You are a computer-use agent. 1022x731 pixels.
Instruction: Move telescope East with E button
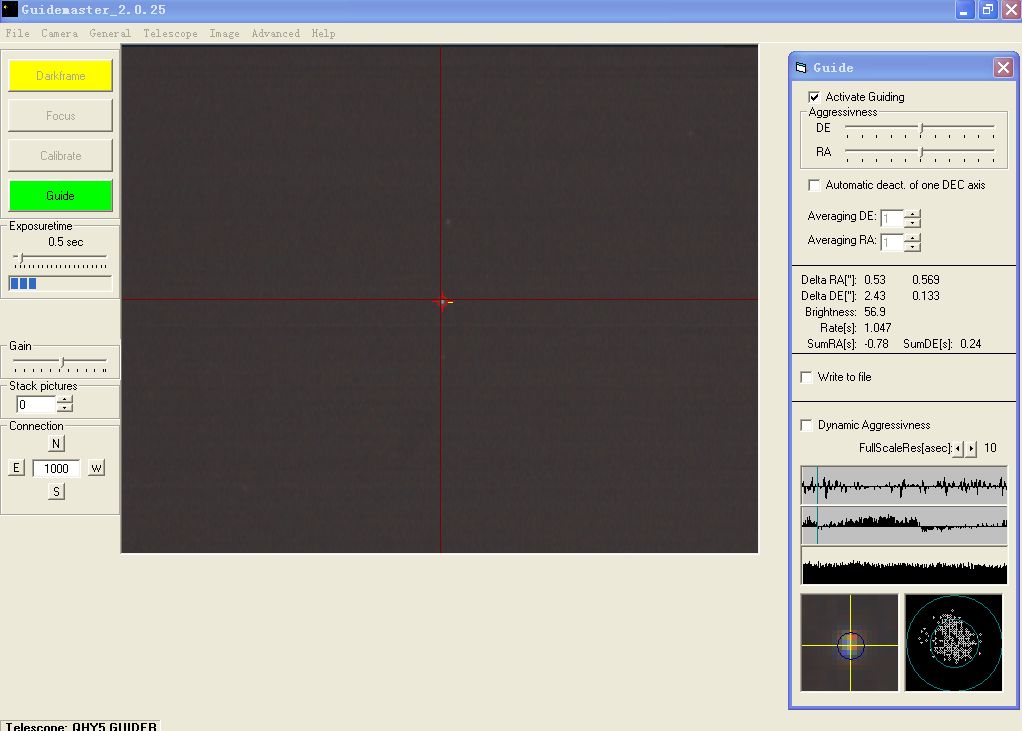pos(16,468)
